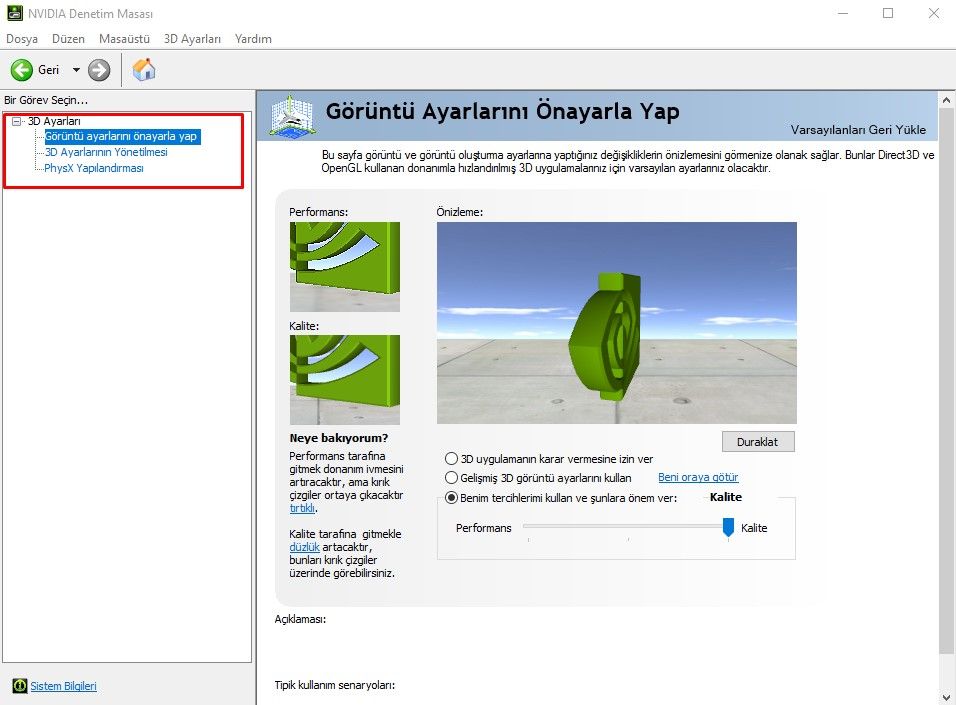Close the NVIDIA Denetim Masası window

[x=933, y=13]
